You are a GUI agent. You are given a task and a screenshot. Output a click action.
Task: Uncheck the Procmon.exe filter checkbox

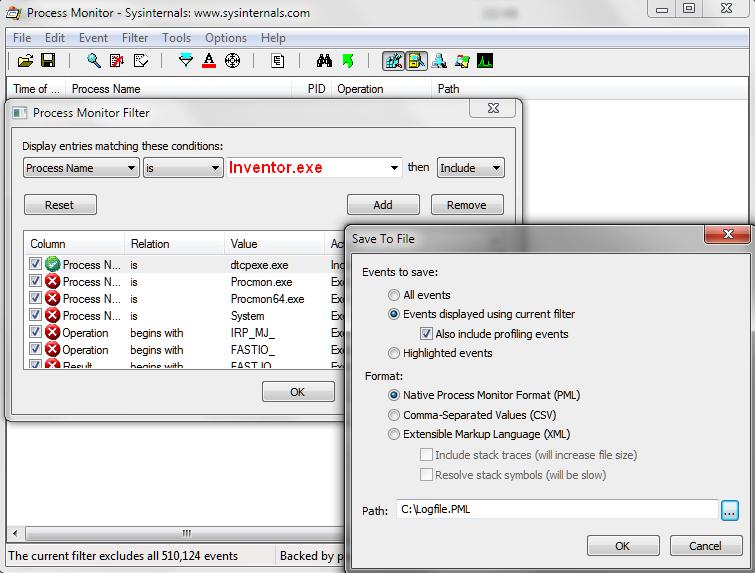35,280
